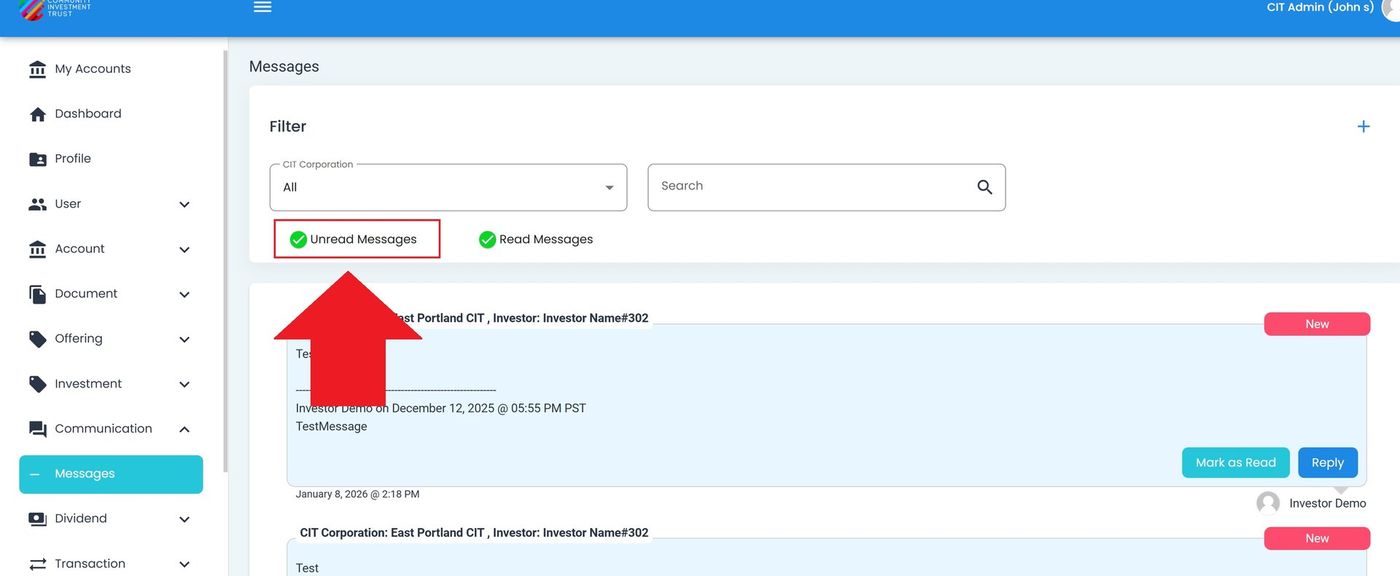Click the plus icon in Filter panel

click(x=1363, y=126)
